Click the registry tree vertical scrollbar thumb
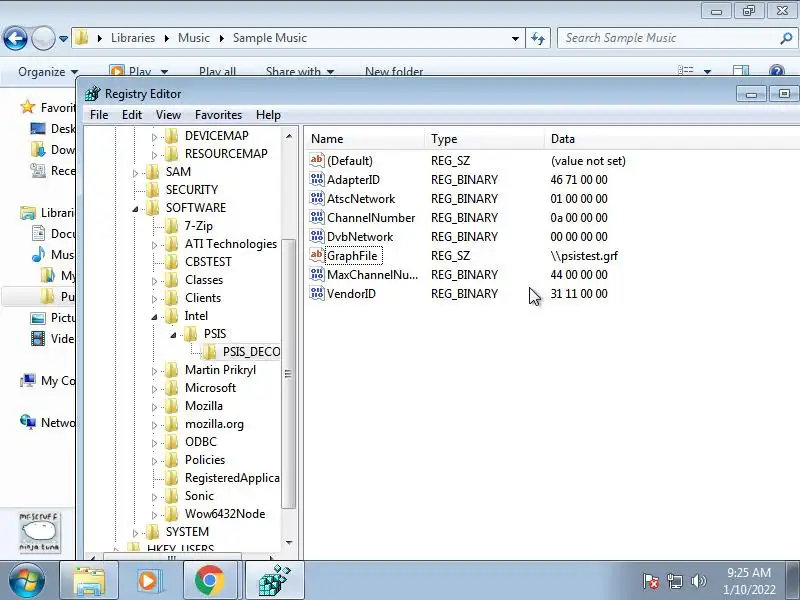 (x=288, y=373)
